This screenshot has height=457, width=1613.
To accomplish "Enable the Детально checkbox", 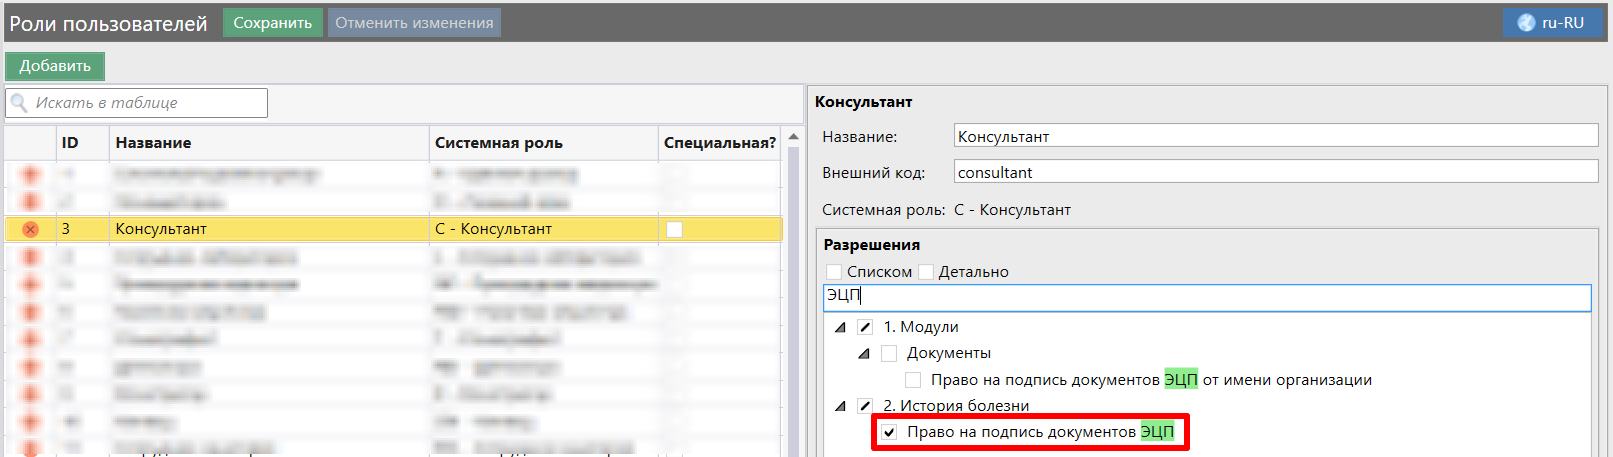I will tap(926, 272).
